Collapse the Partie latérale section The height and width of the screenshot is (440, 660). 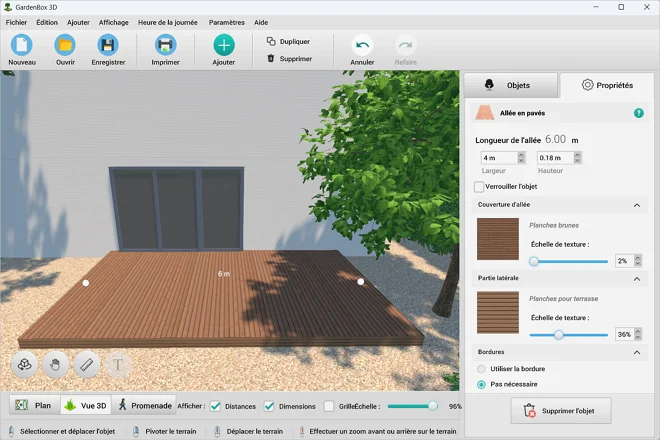click(637, 279)
